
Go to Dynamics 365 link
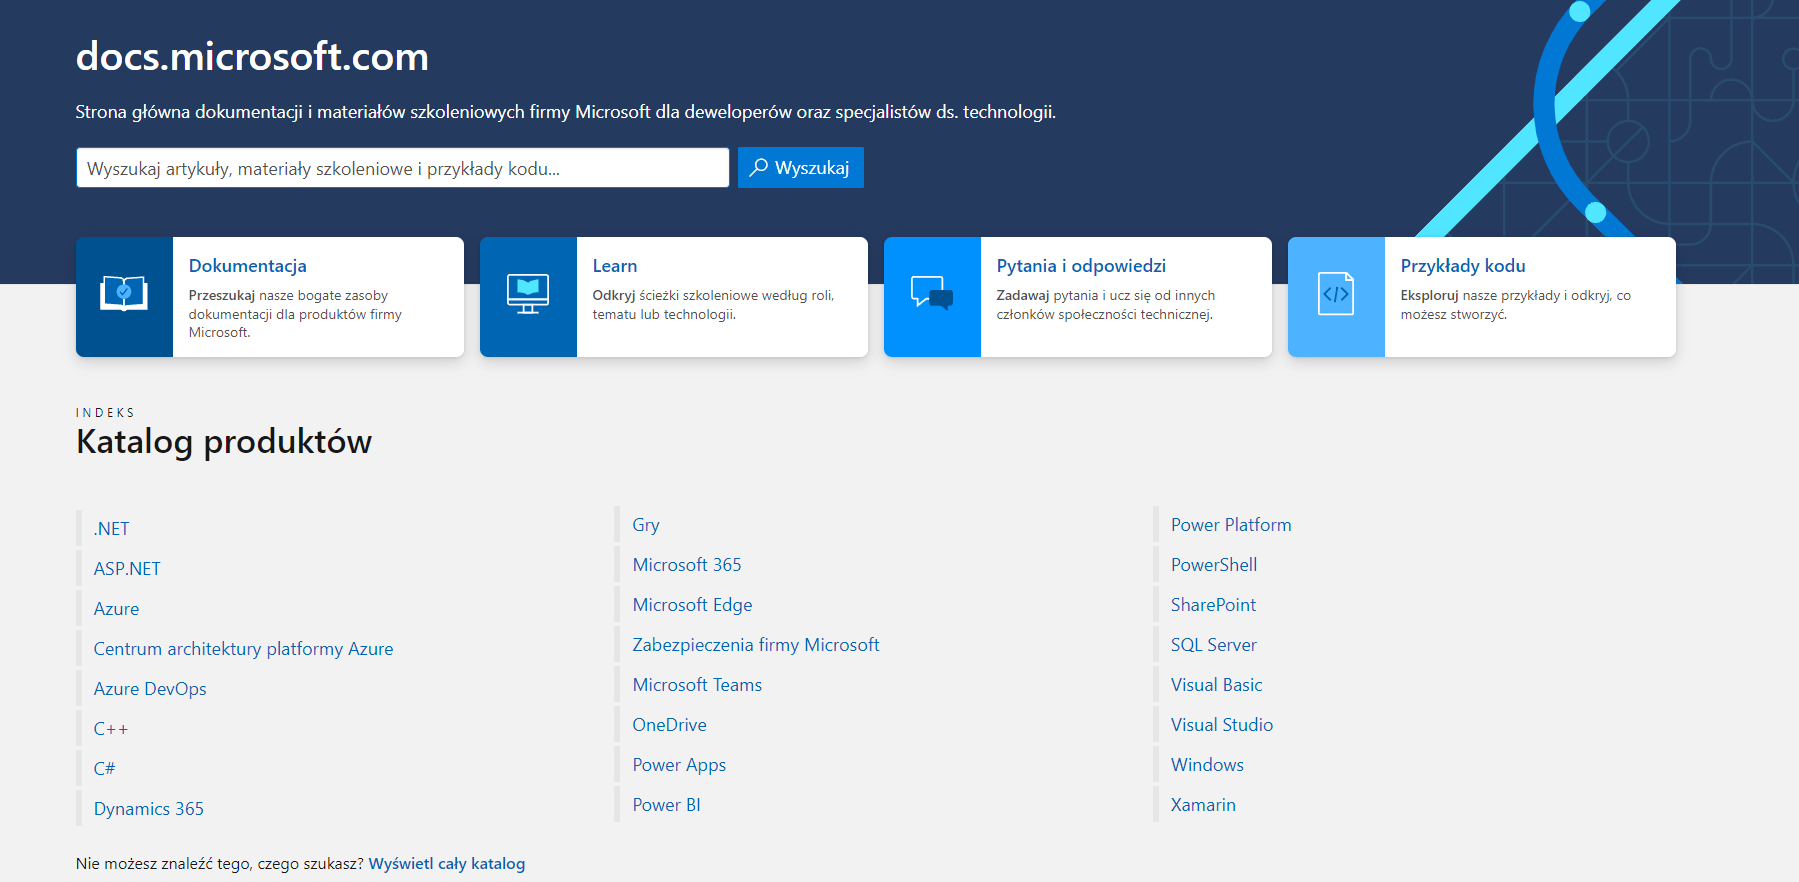pyautogui.click(x=148, y=809)
